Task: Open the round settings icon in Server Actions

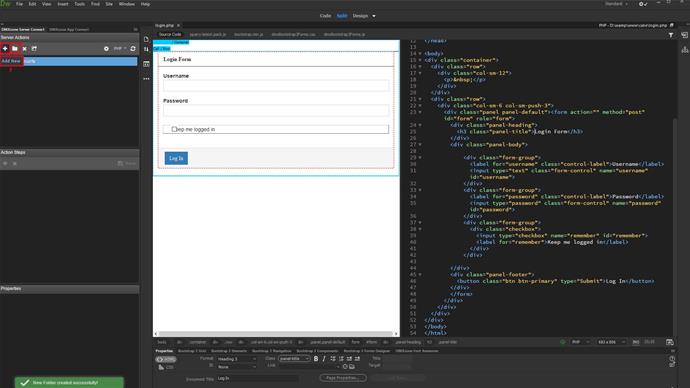Action: [106, 48]
